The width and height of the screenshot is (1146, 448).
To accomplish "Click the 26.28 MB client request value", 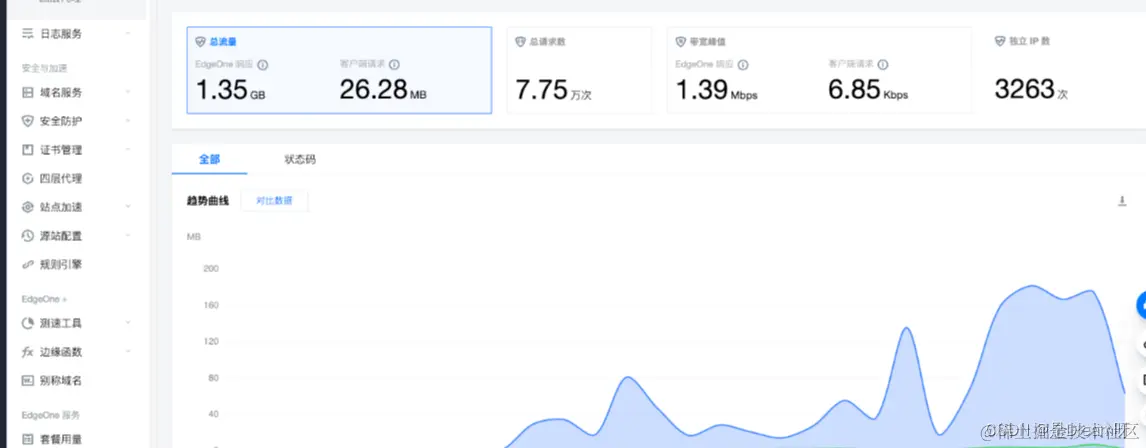I will (383, 90).
